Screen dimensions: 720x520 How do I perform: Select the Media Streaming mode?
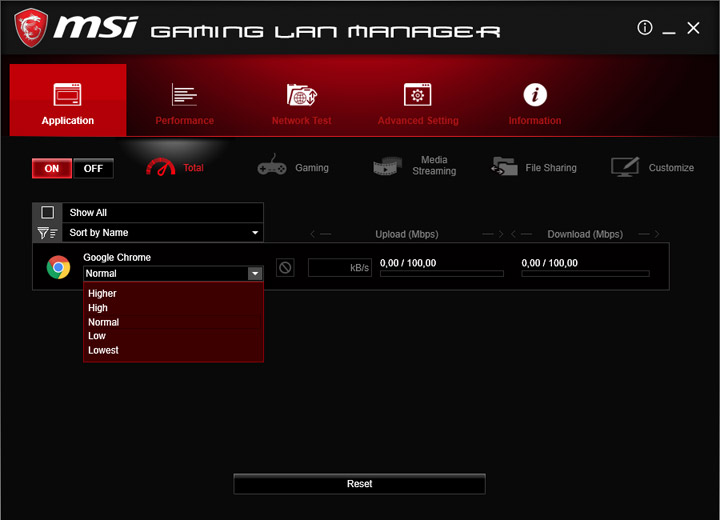click(415, 165)
